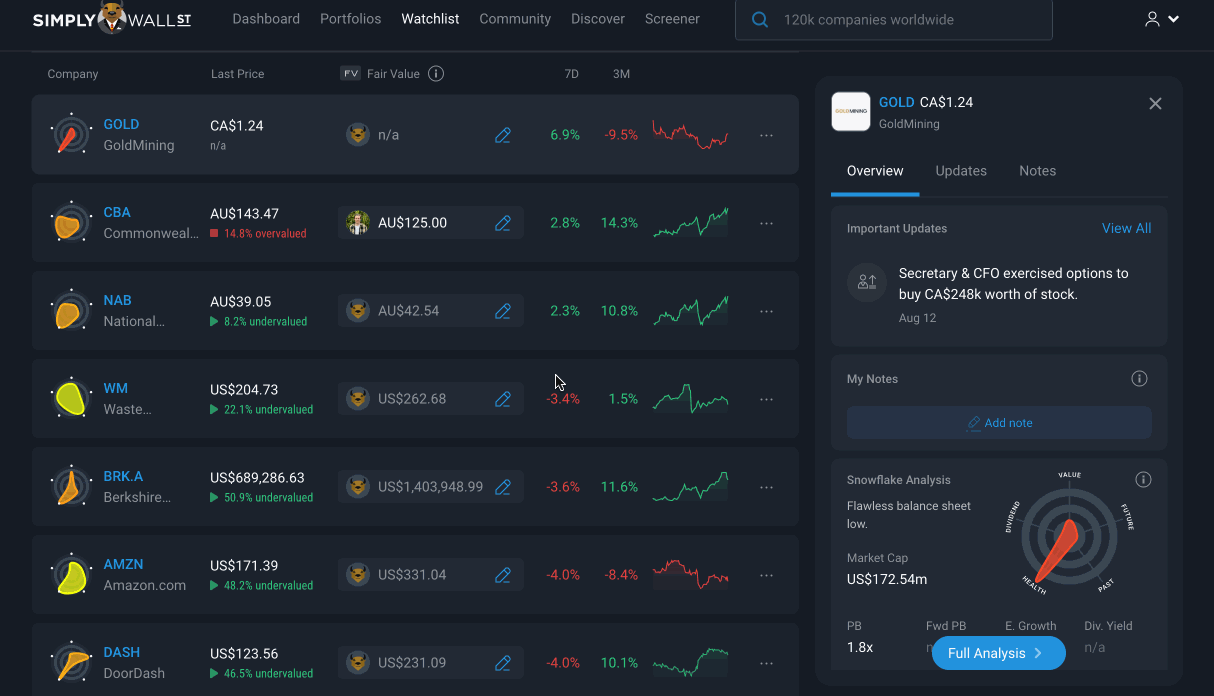The height and width of the screenshot is (696, 1214).
Task: Click the Market Cap US$172.54m value
Action: [x=887, y=579]
